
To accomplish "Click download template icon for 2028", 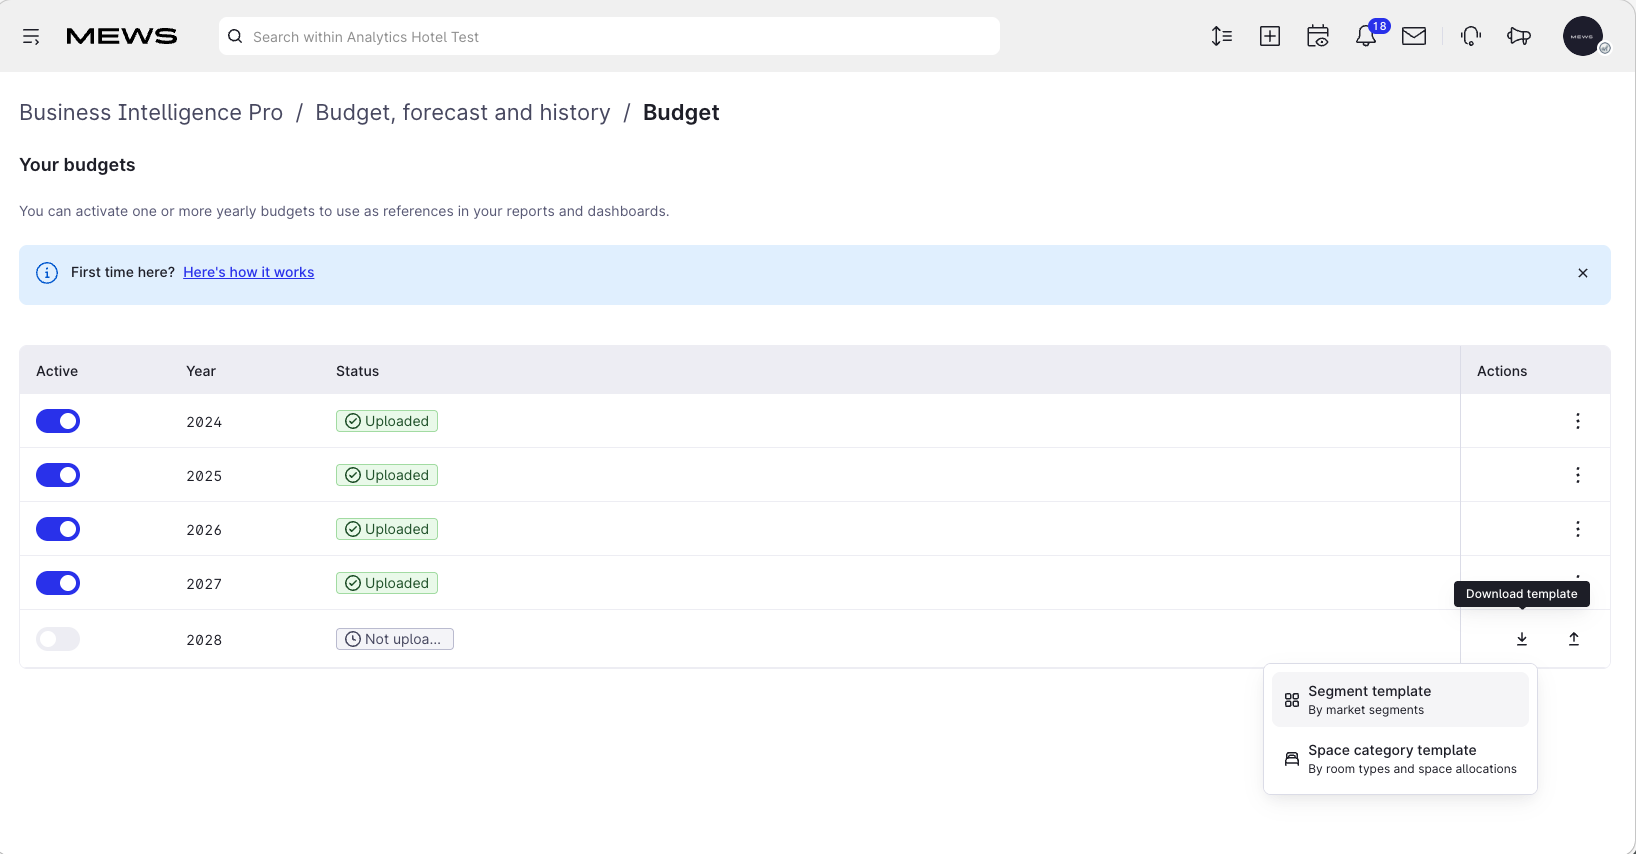I will [1522, 639].
